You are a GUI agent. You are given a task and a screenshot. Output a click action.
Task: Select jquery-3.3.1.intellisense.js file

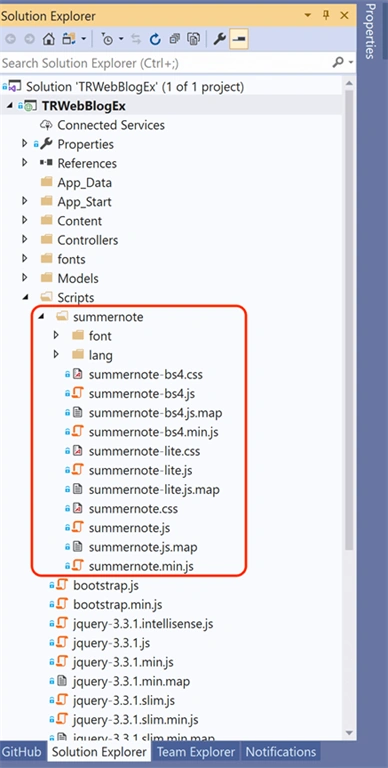143,624
